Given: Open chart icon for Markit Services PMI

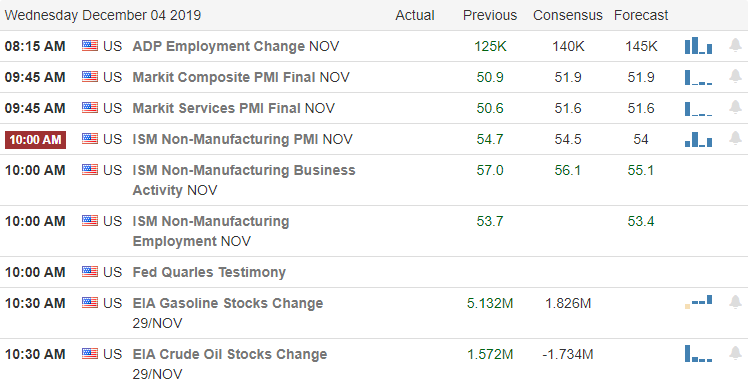Looking at the screenshot, I should click(698, 108).
